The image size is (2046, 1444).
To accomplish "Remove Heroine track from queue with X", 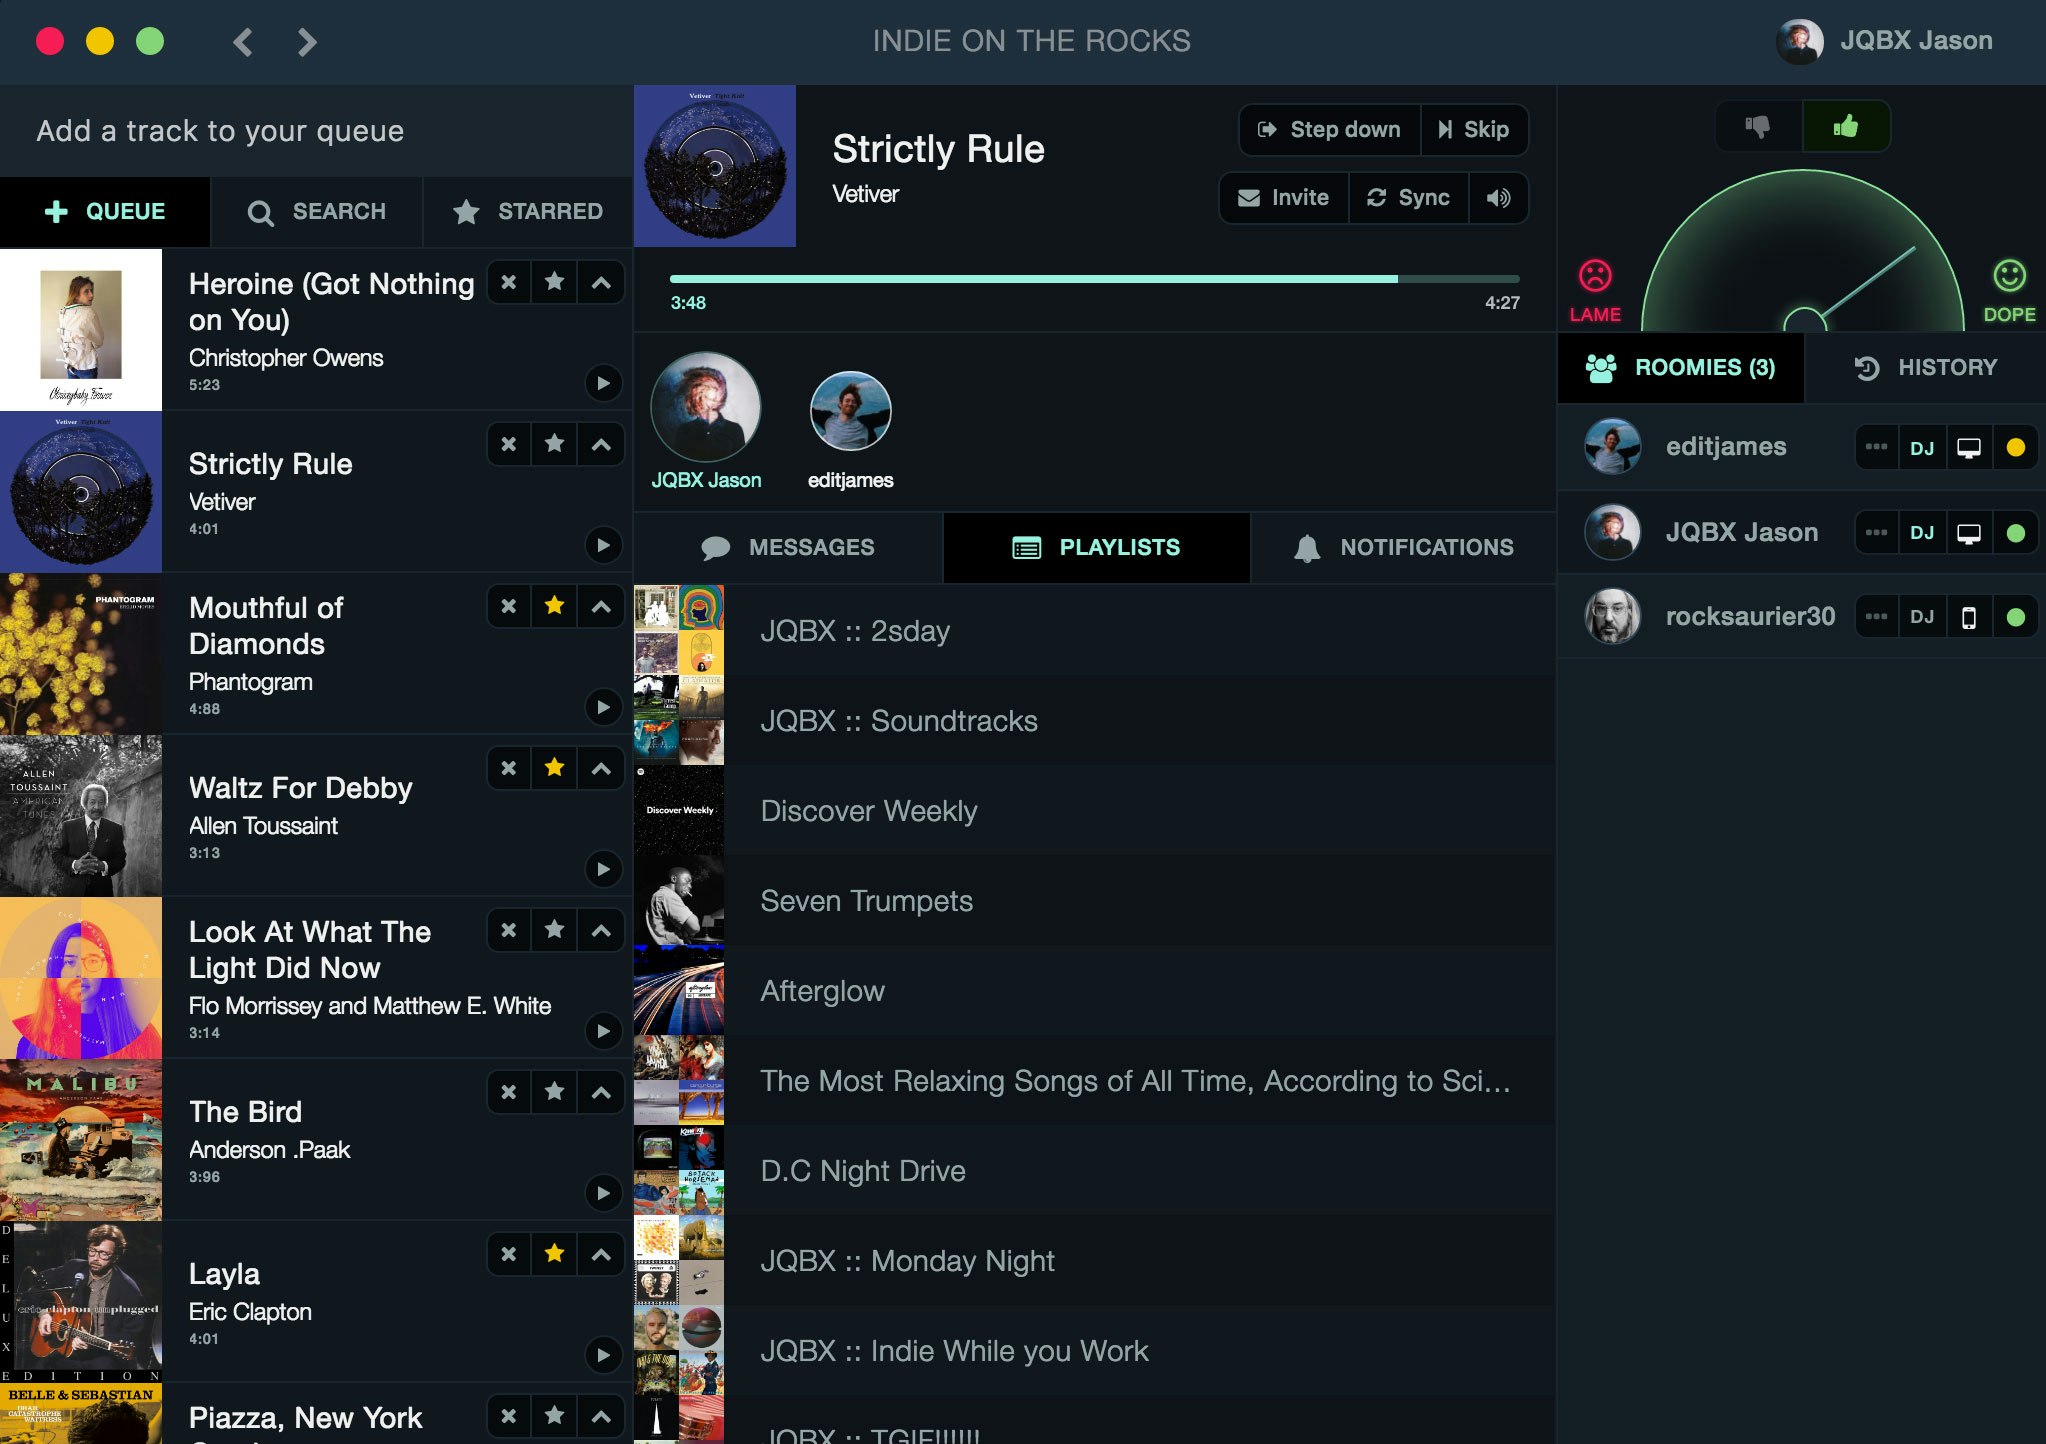I will coord(509,282).
